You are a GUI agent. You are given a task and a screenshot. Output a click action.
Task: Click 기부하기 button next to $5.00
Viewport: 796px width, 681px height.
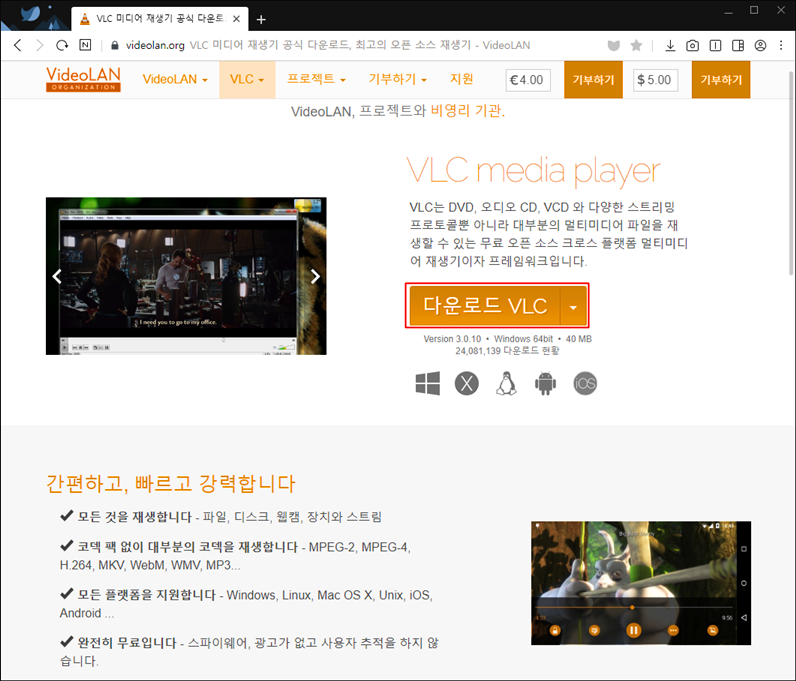(x=721, y=80)
